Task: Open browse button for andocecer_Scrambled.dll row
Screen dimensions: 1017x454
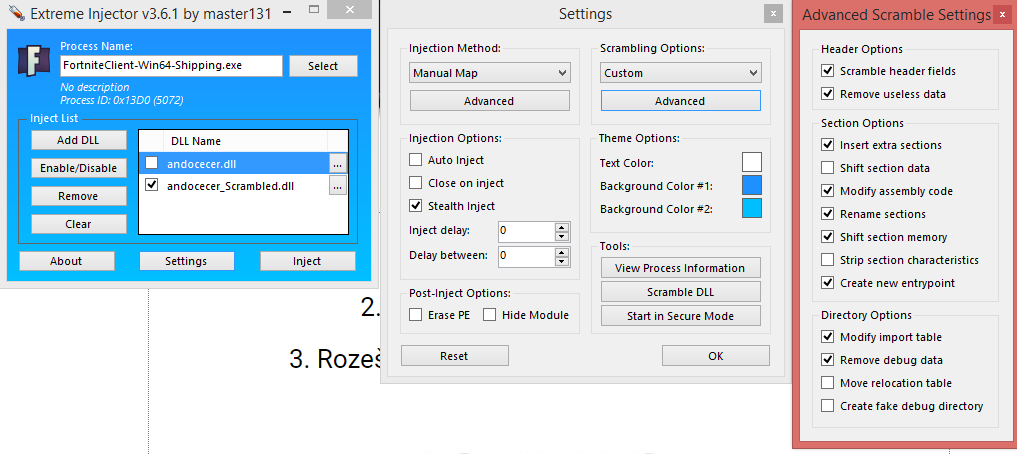Action: coord(337,185)
